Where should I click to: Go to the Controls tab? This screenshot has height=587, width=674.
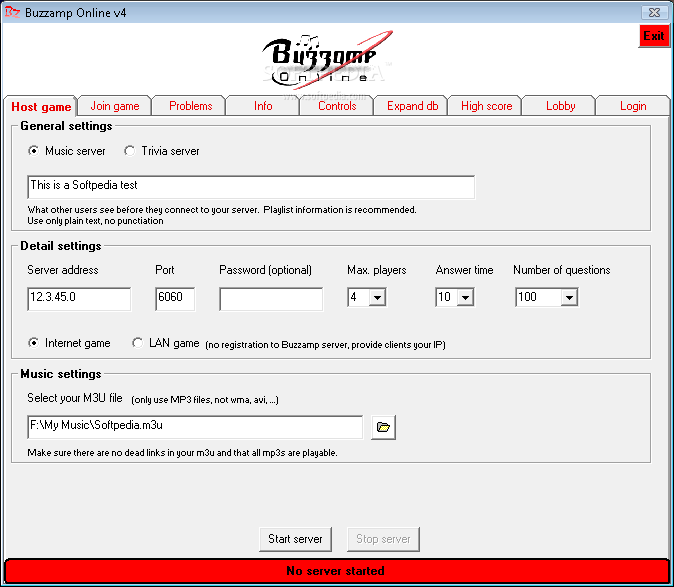337,106
